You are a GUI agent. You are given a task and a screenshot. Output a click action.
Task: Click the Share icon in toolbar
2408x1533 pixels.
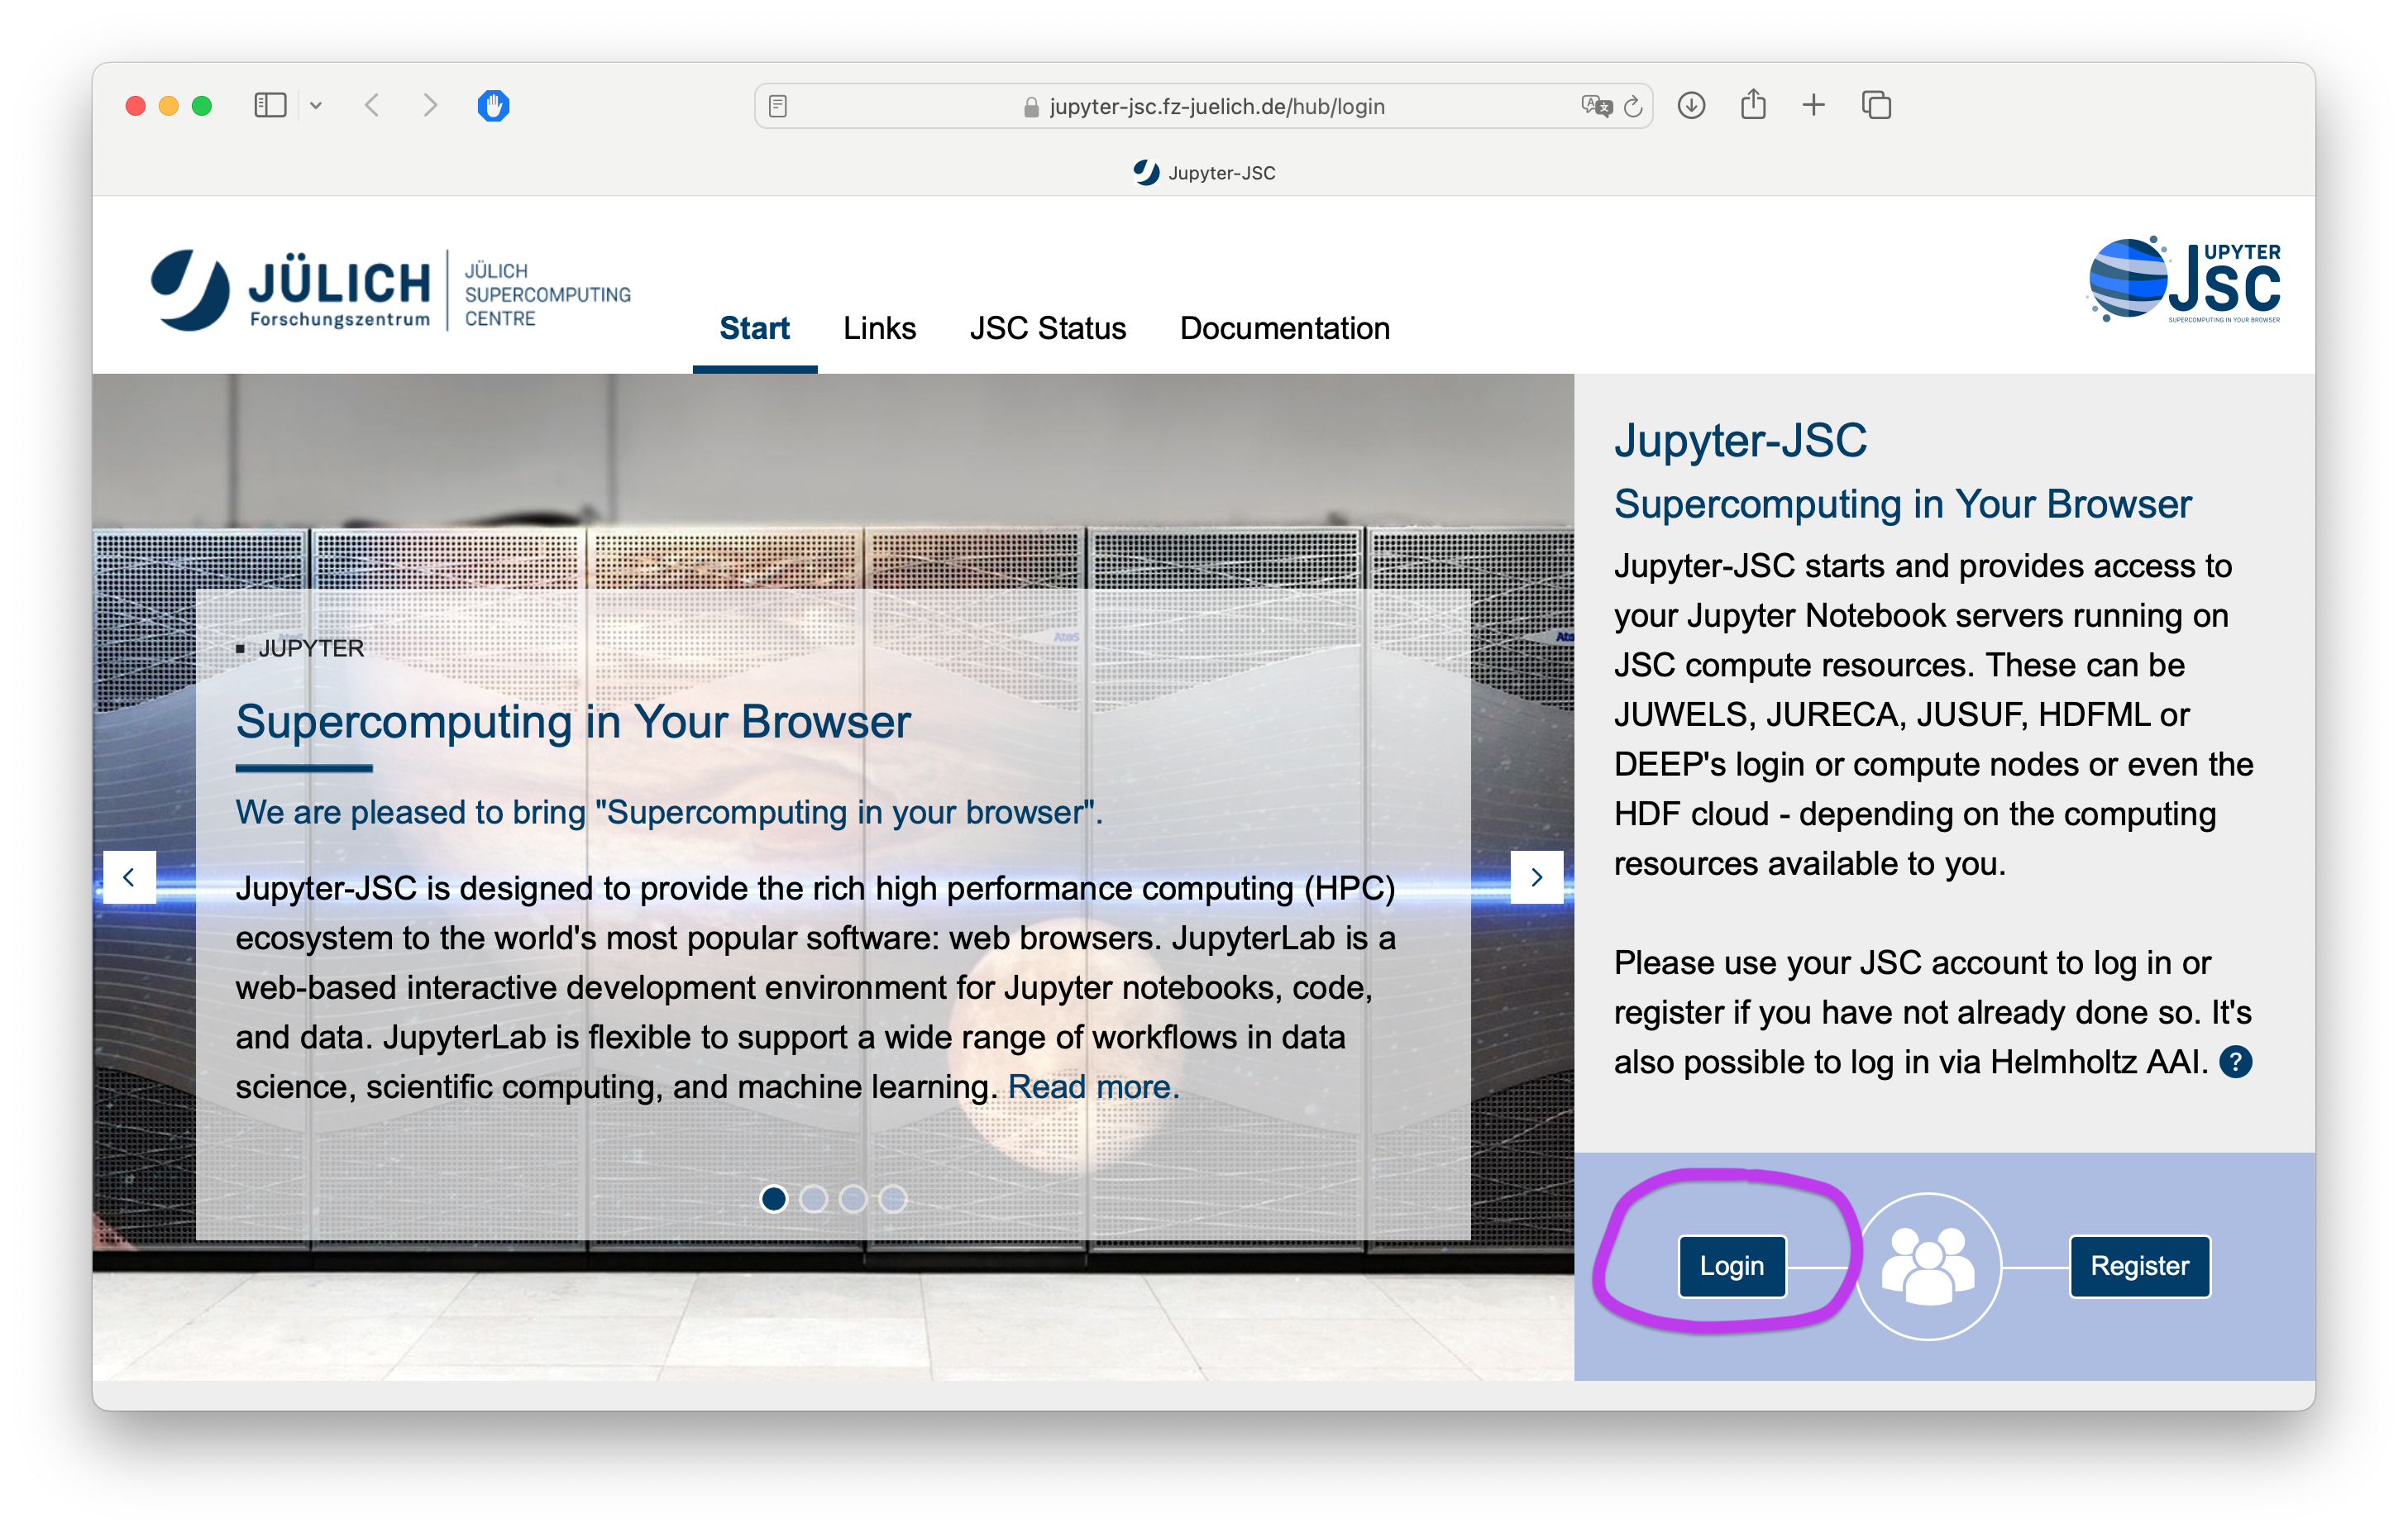1753,104
